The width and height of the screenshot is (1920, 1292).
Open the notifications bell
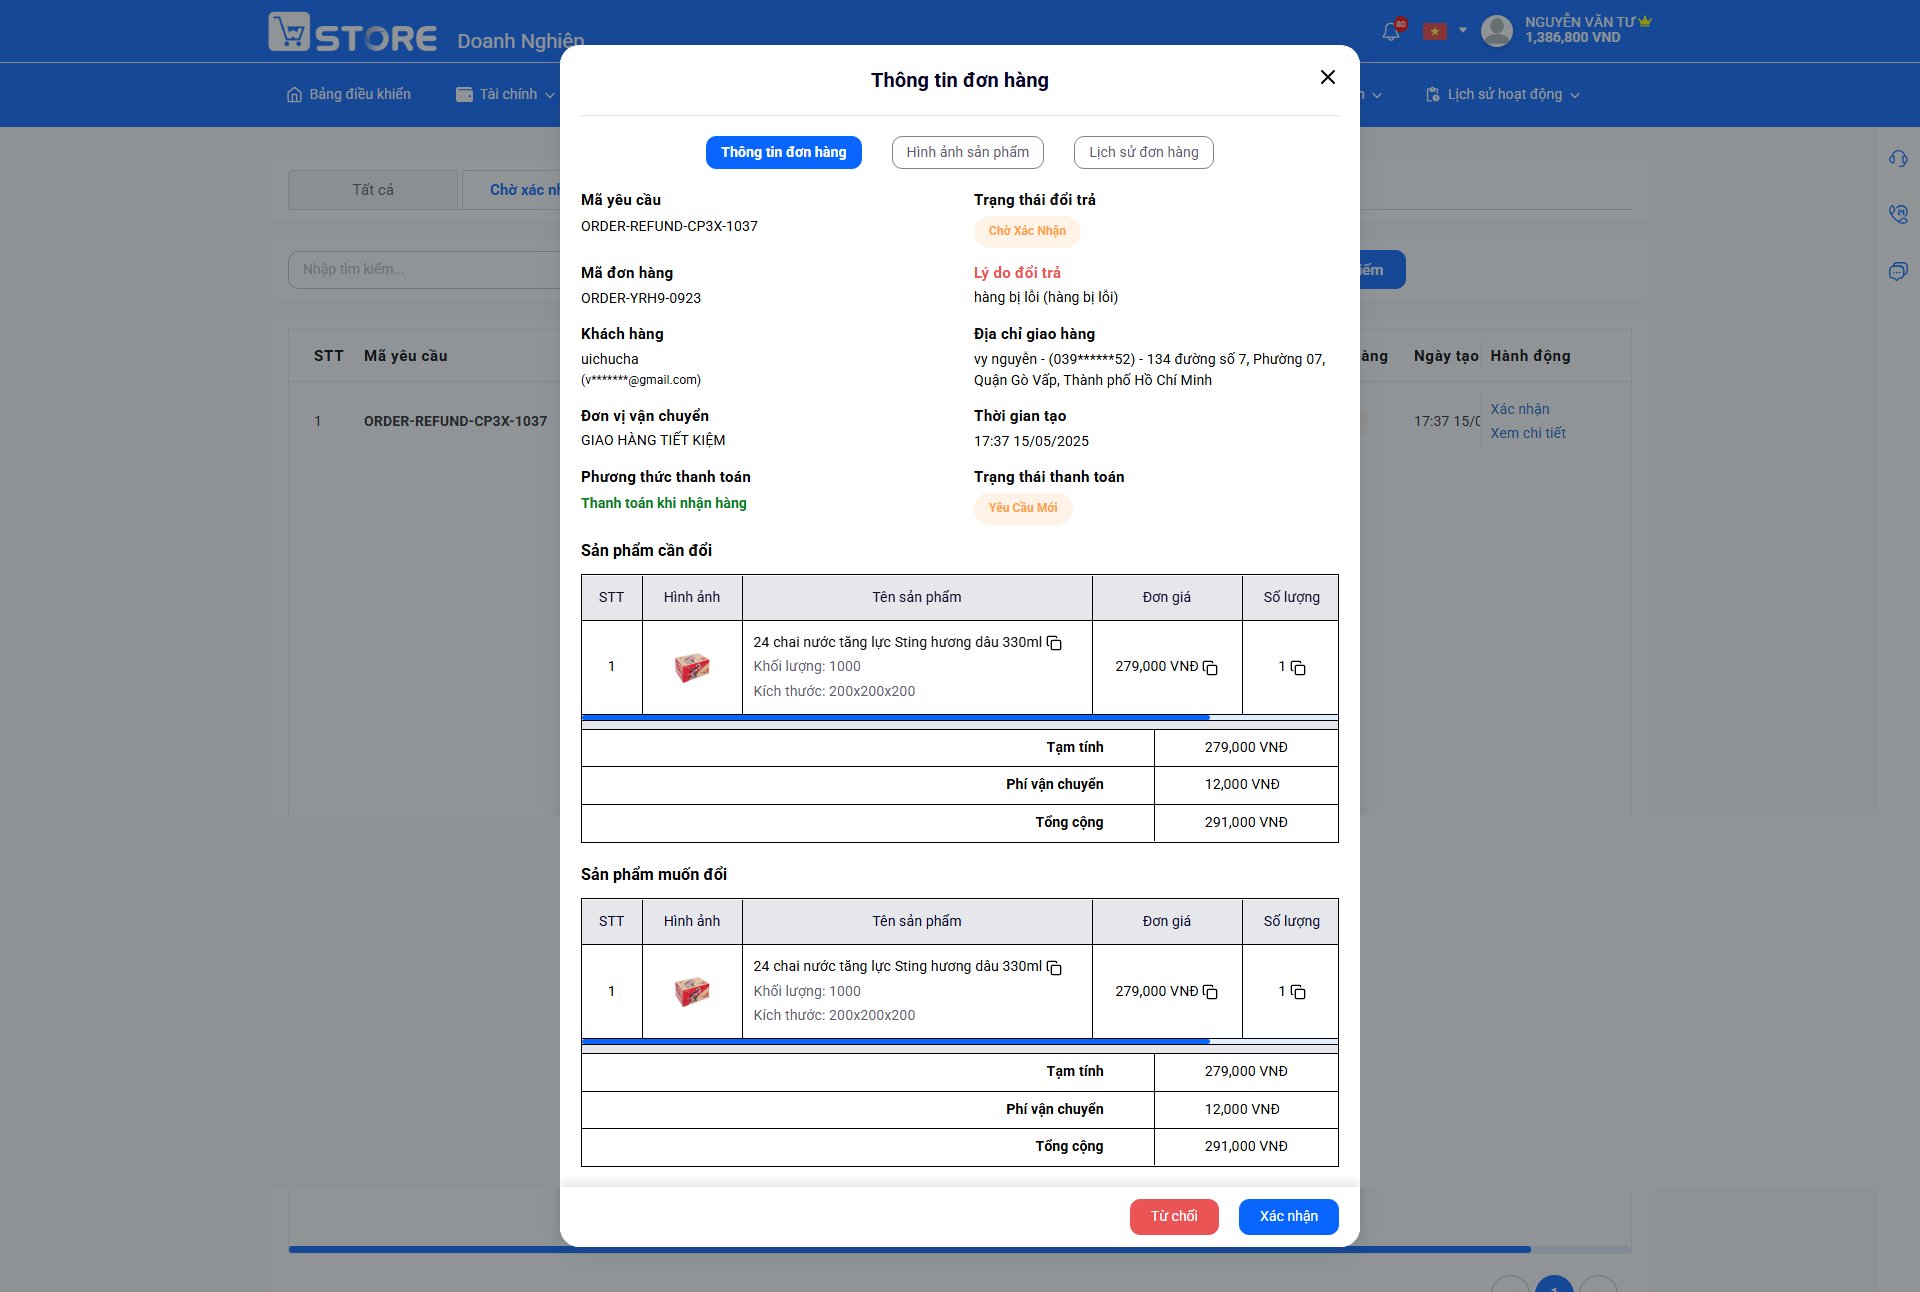[x=1391, y=32]
